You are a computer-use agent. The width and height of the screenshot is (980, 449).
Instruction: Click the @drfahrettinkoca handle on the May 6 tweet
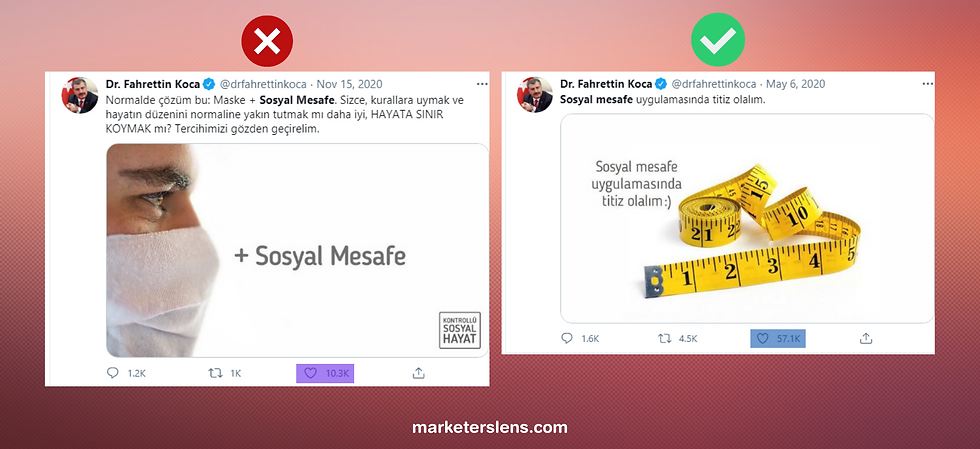coord(714,84)
